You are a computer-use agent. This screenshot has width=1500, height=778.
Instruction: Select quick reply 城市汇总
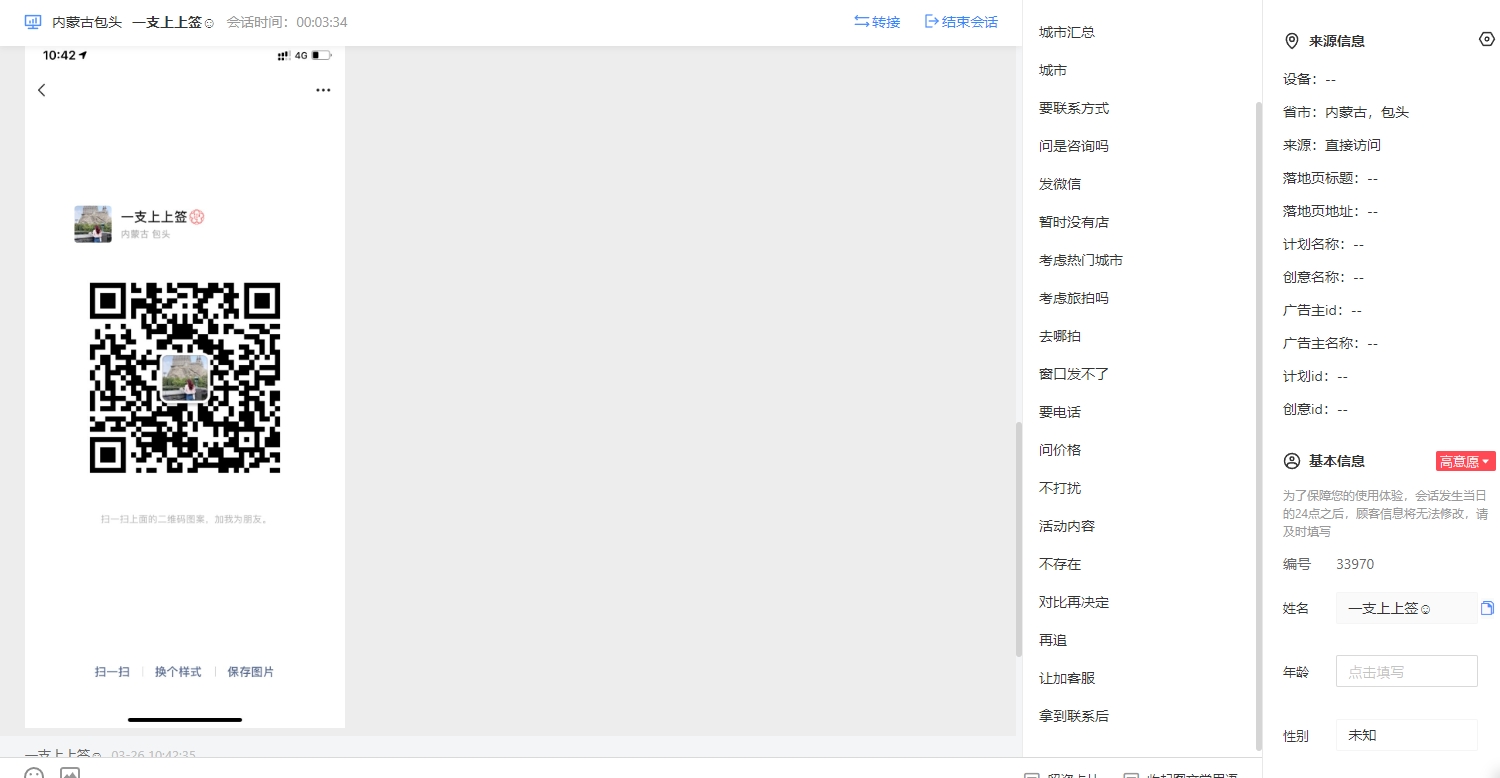click(x=1067, y=32)
